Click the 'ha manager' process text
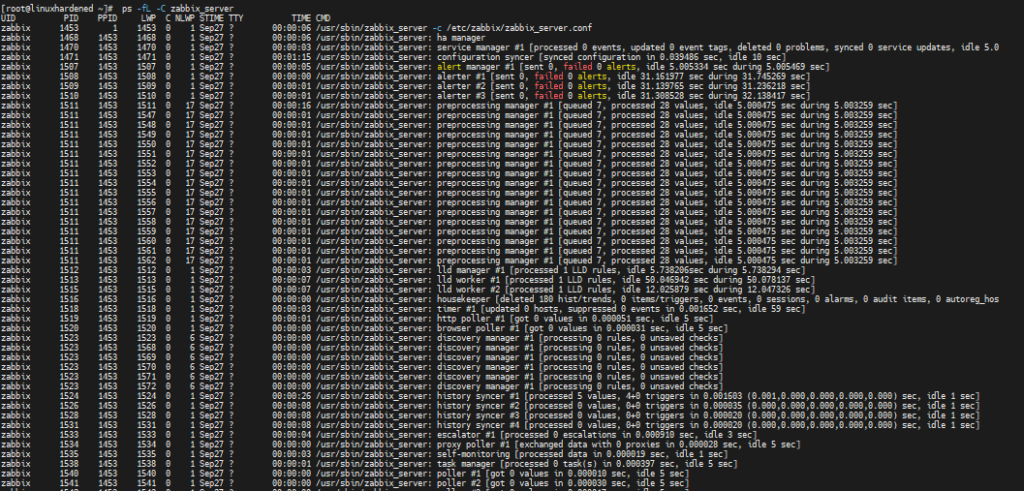The height and width of the screenshot is (491, 1024). [x=460, y=38]
